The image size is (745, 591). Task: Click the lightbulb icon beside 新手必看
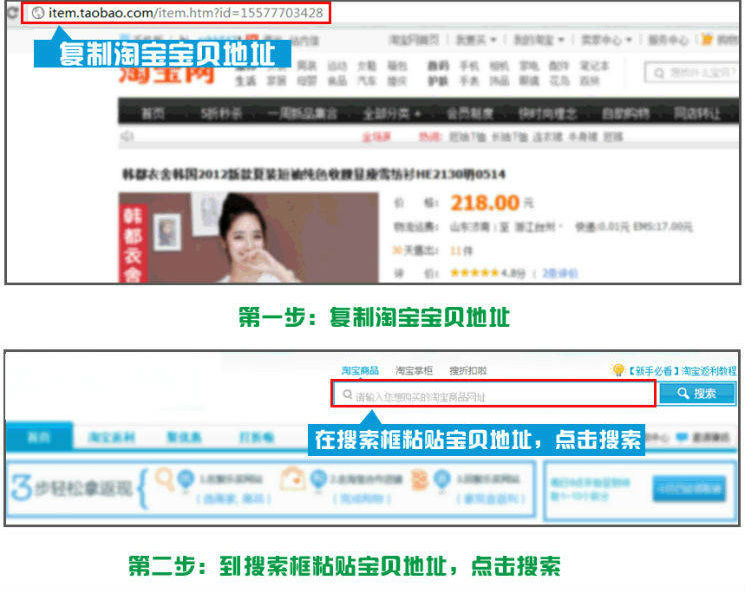(x=618, y=370)
